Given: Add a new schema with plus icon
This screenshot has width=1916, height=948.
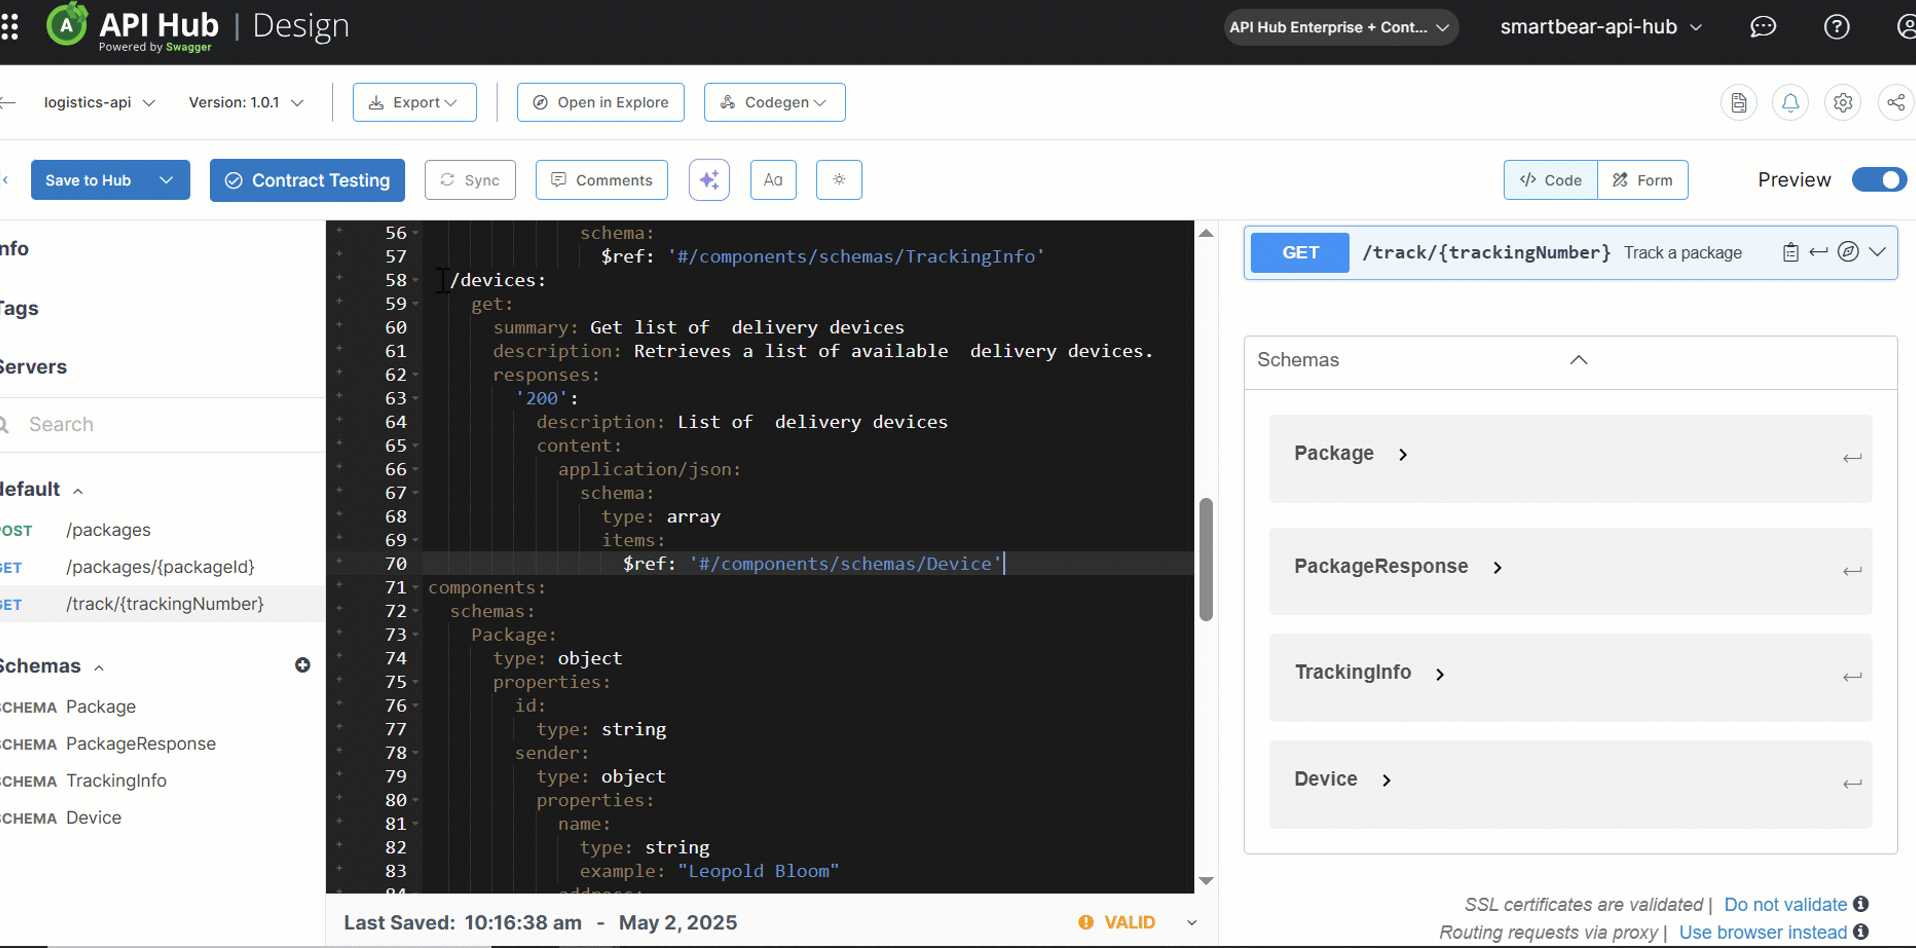Looking at the screenshot, I should point(302,665).
